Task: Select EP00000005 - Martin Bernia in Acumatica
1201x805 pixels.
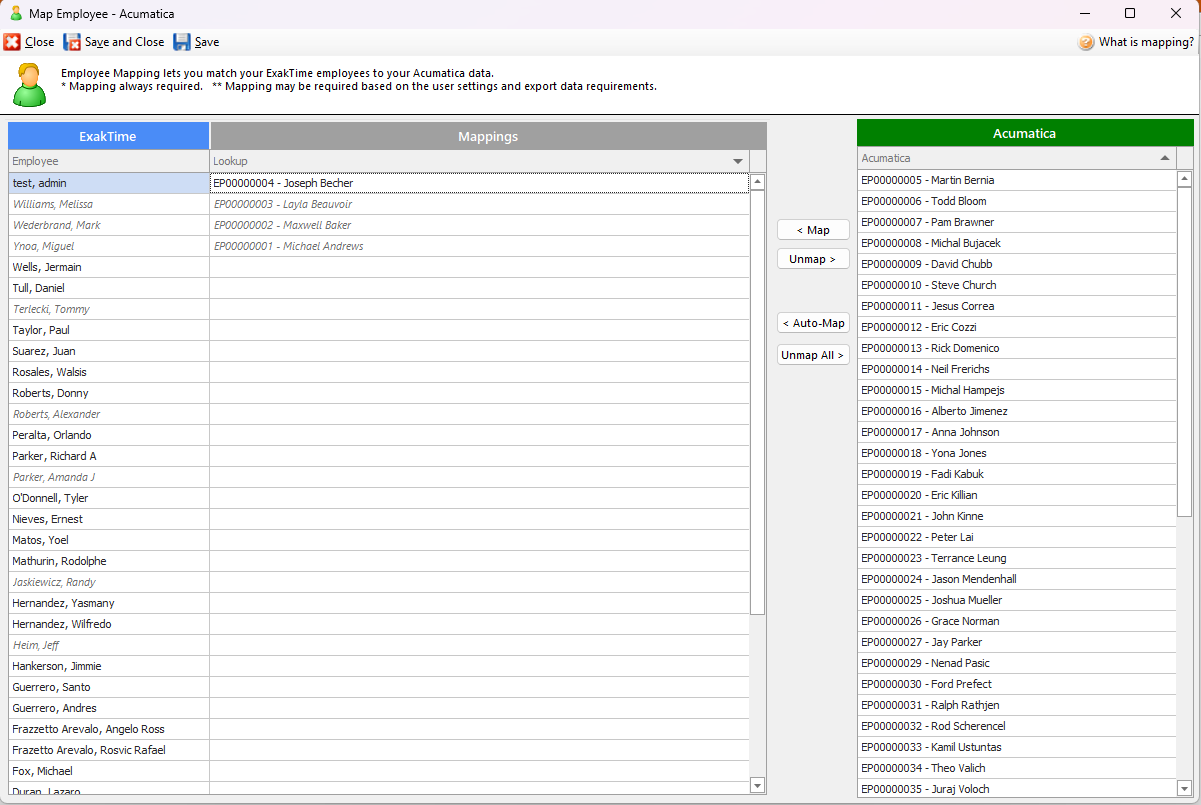Action: (x=1017, y=180)
